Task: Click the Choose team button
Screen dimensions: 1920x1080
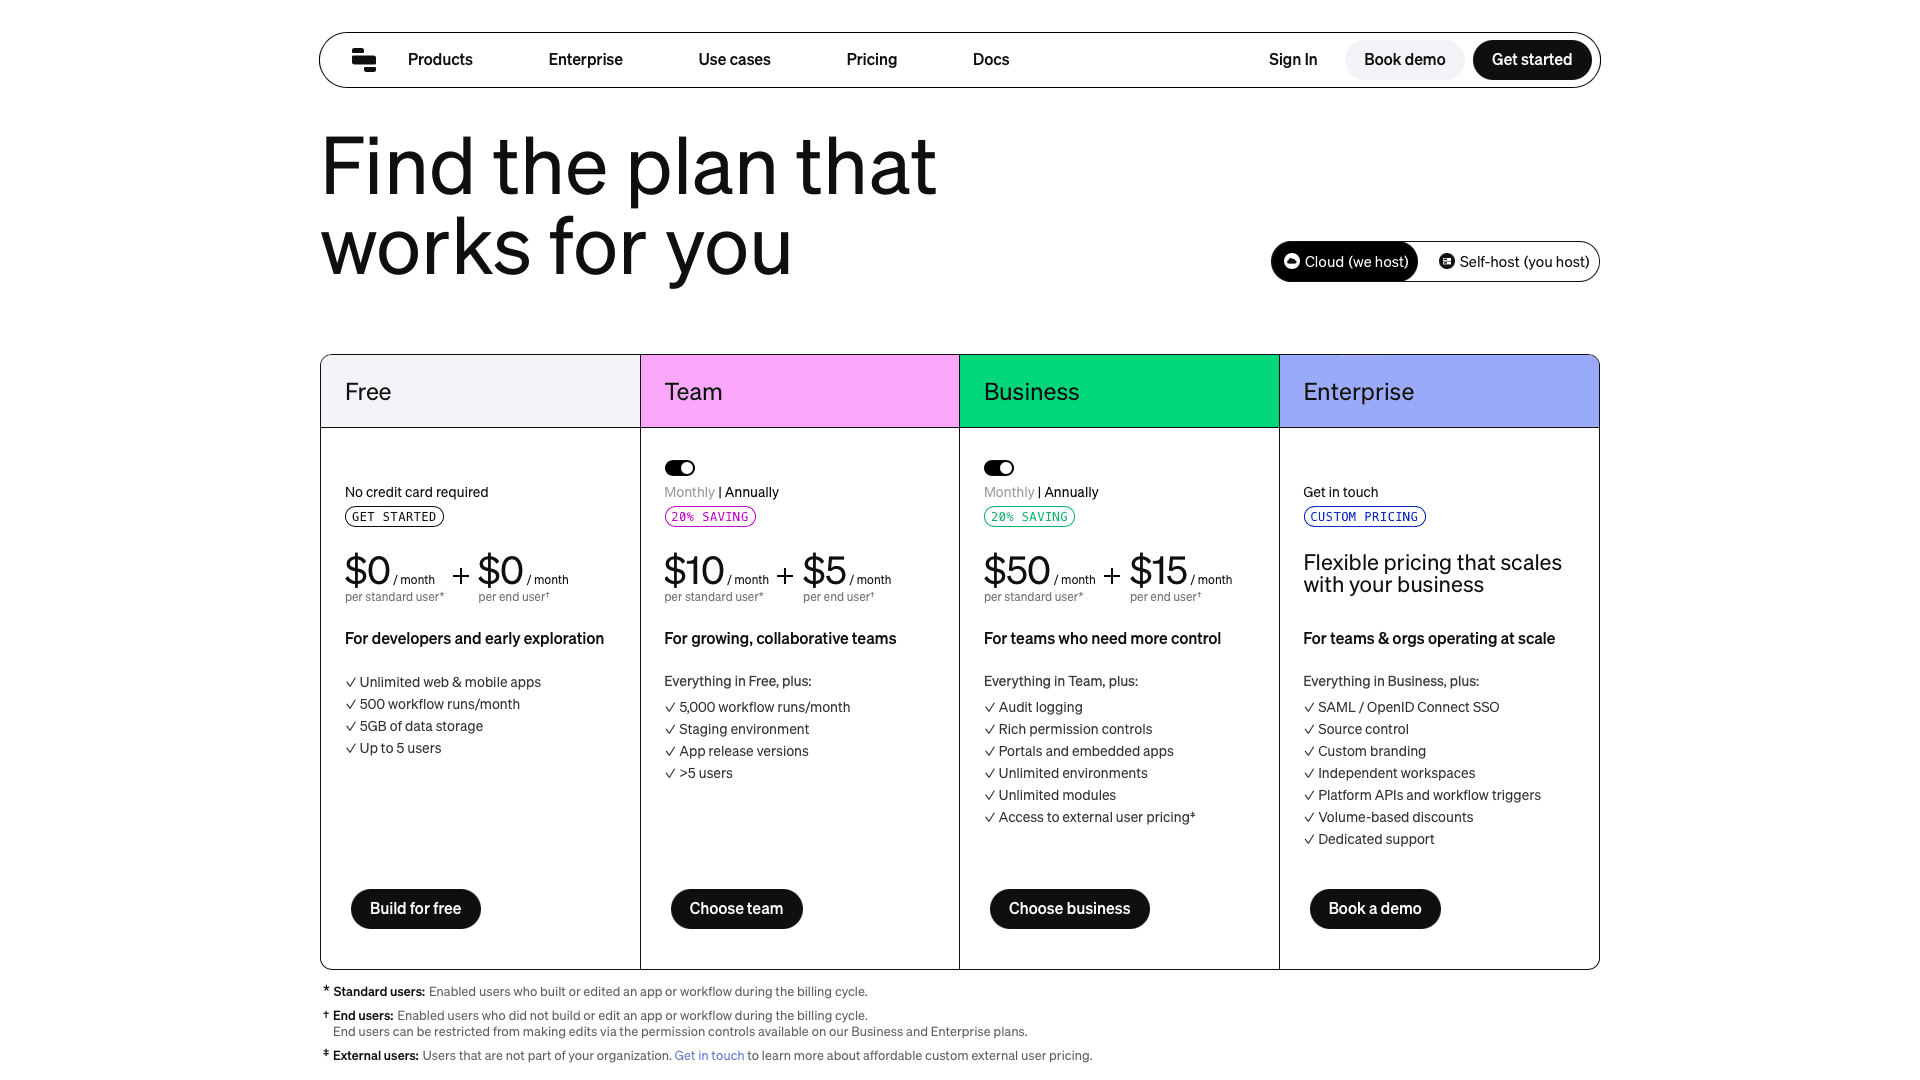Action: (x=736, y=909)
